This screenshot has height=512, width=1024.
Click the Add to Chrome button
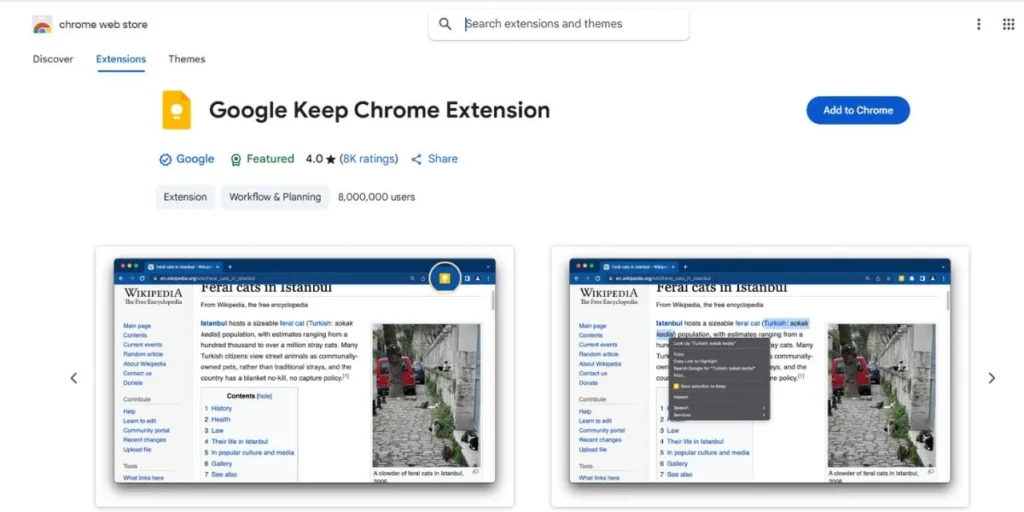[x=858, y=110]
